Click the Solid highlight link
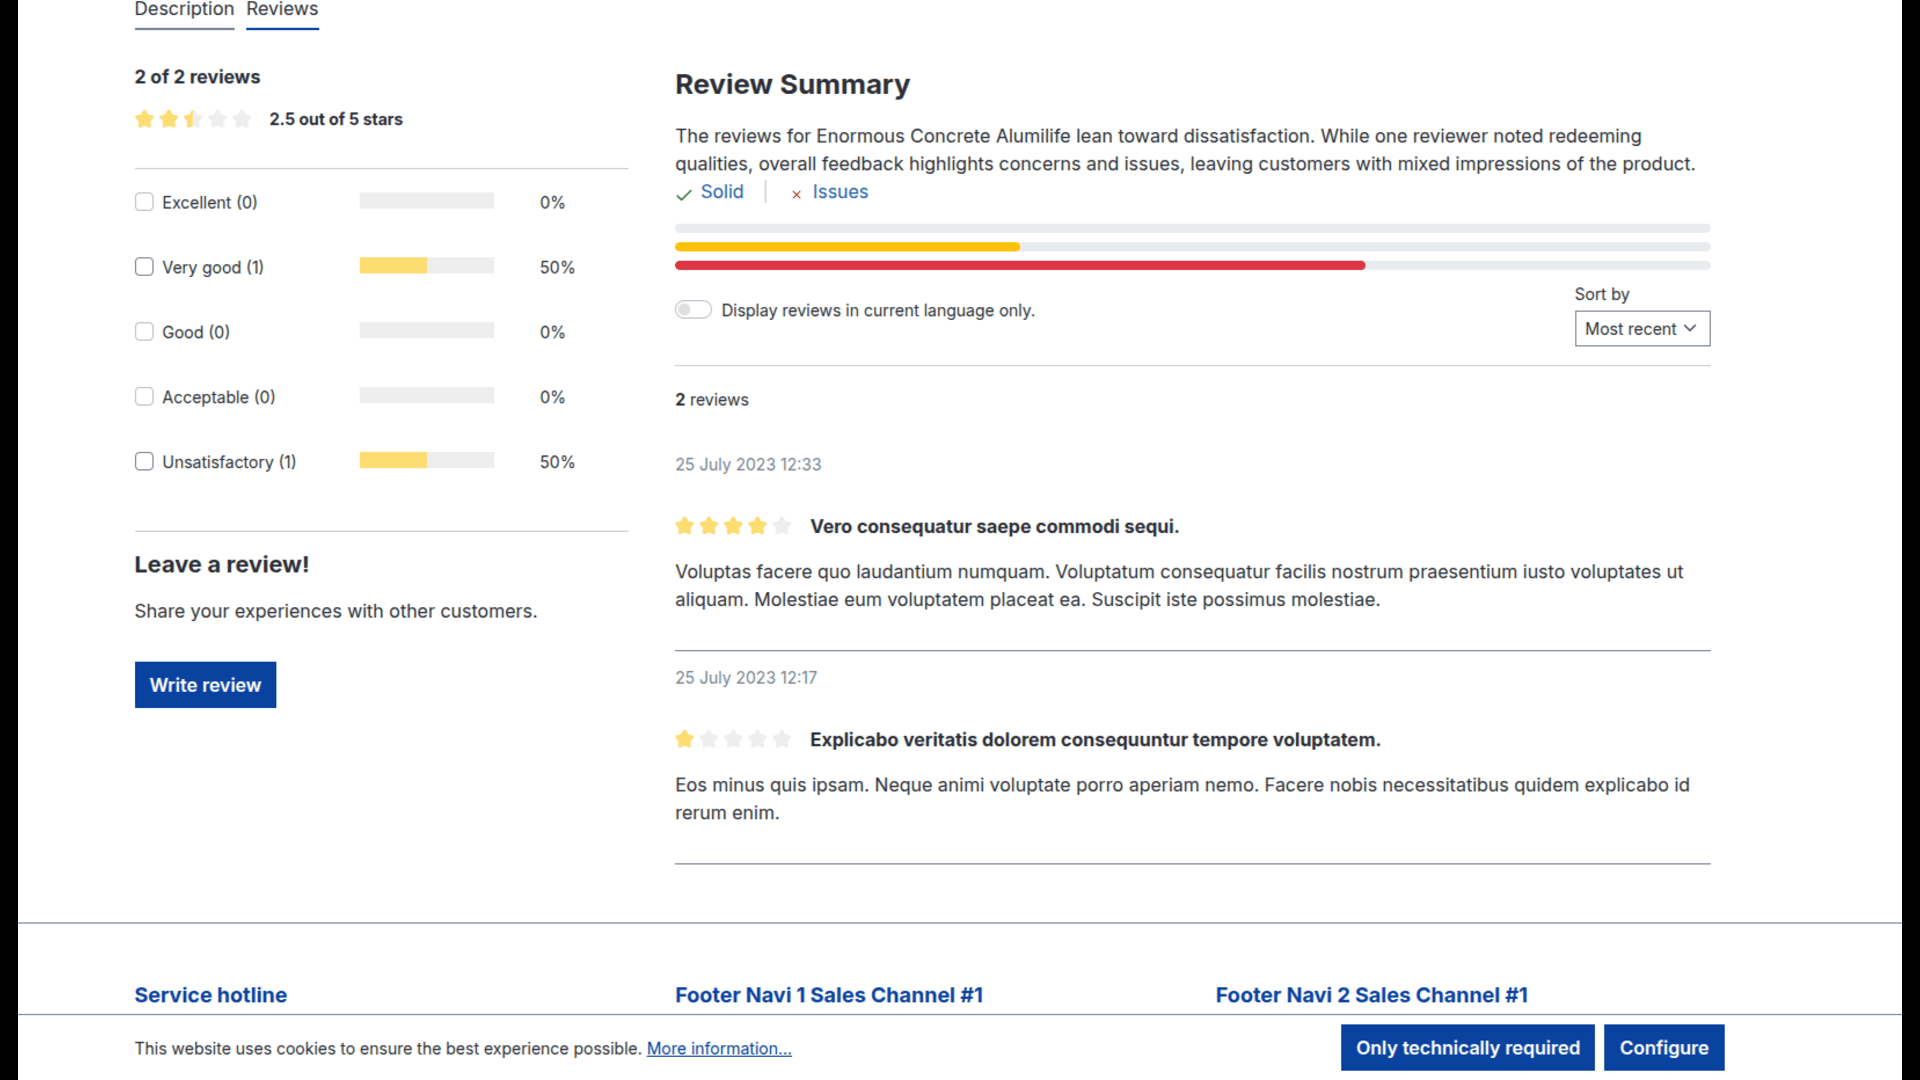 (x=722, y=192)
